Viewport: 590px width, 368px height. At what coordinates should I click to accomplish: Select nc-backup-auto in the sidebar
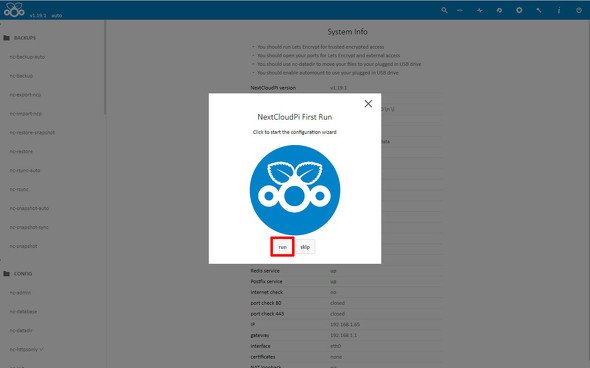coord(27,57)
